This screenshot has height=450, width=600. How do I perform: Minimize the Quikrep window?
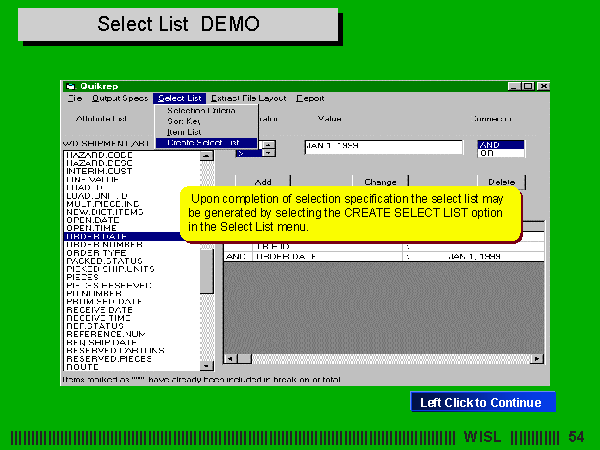tap(514, 86)
